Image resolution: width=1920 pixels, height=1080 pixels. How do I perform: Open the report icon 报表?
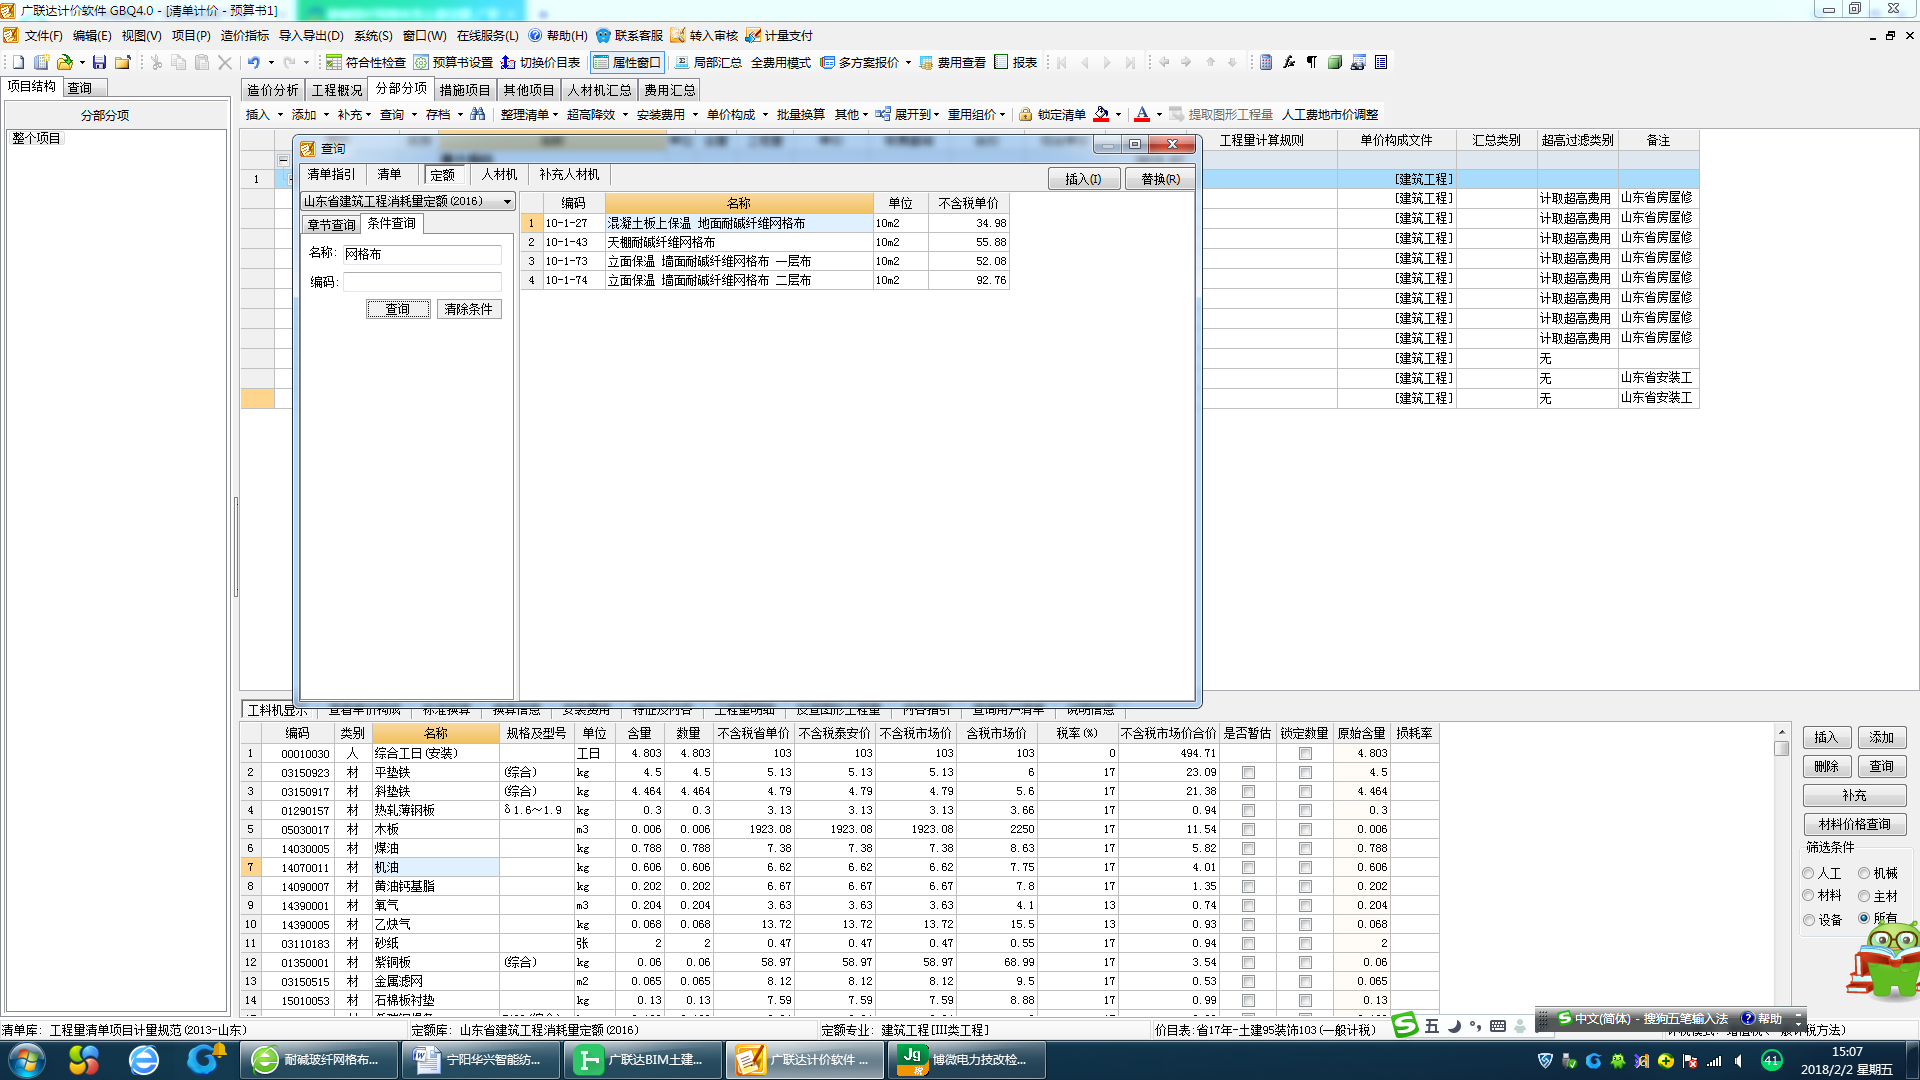click(x=1001, y=62)
